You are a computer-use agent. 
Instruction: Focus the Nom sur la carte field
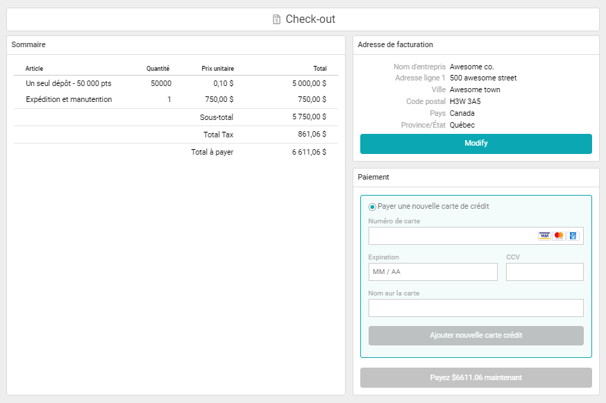point(475,308)
